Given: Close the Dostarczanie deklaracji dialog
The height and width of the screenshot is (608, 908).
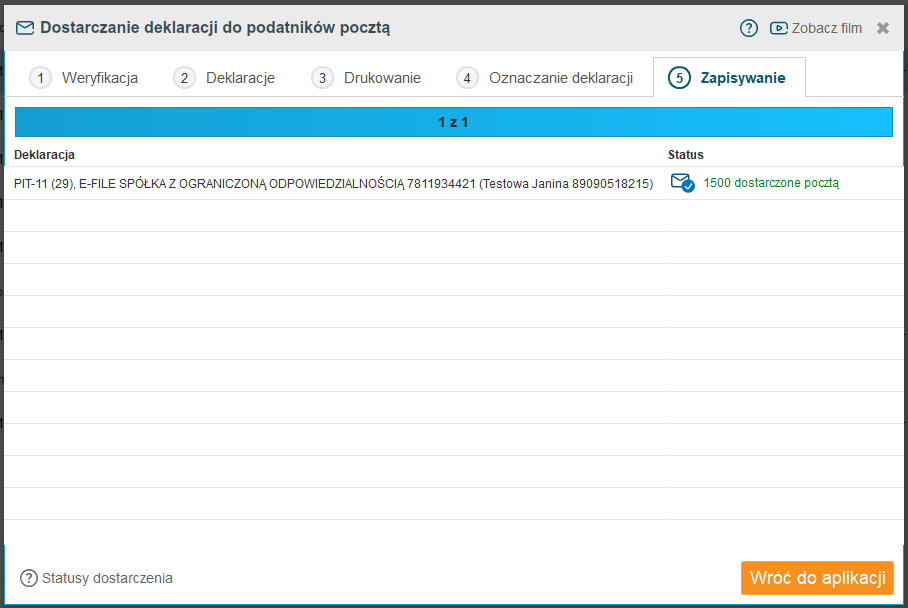Looking at the screenshot, I should (x=883, y=28).
